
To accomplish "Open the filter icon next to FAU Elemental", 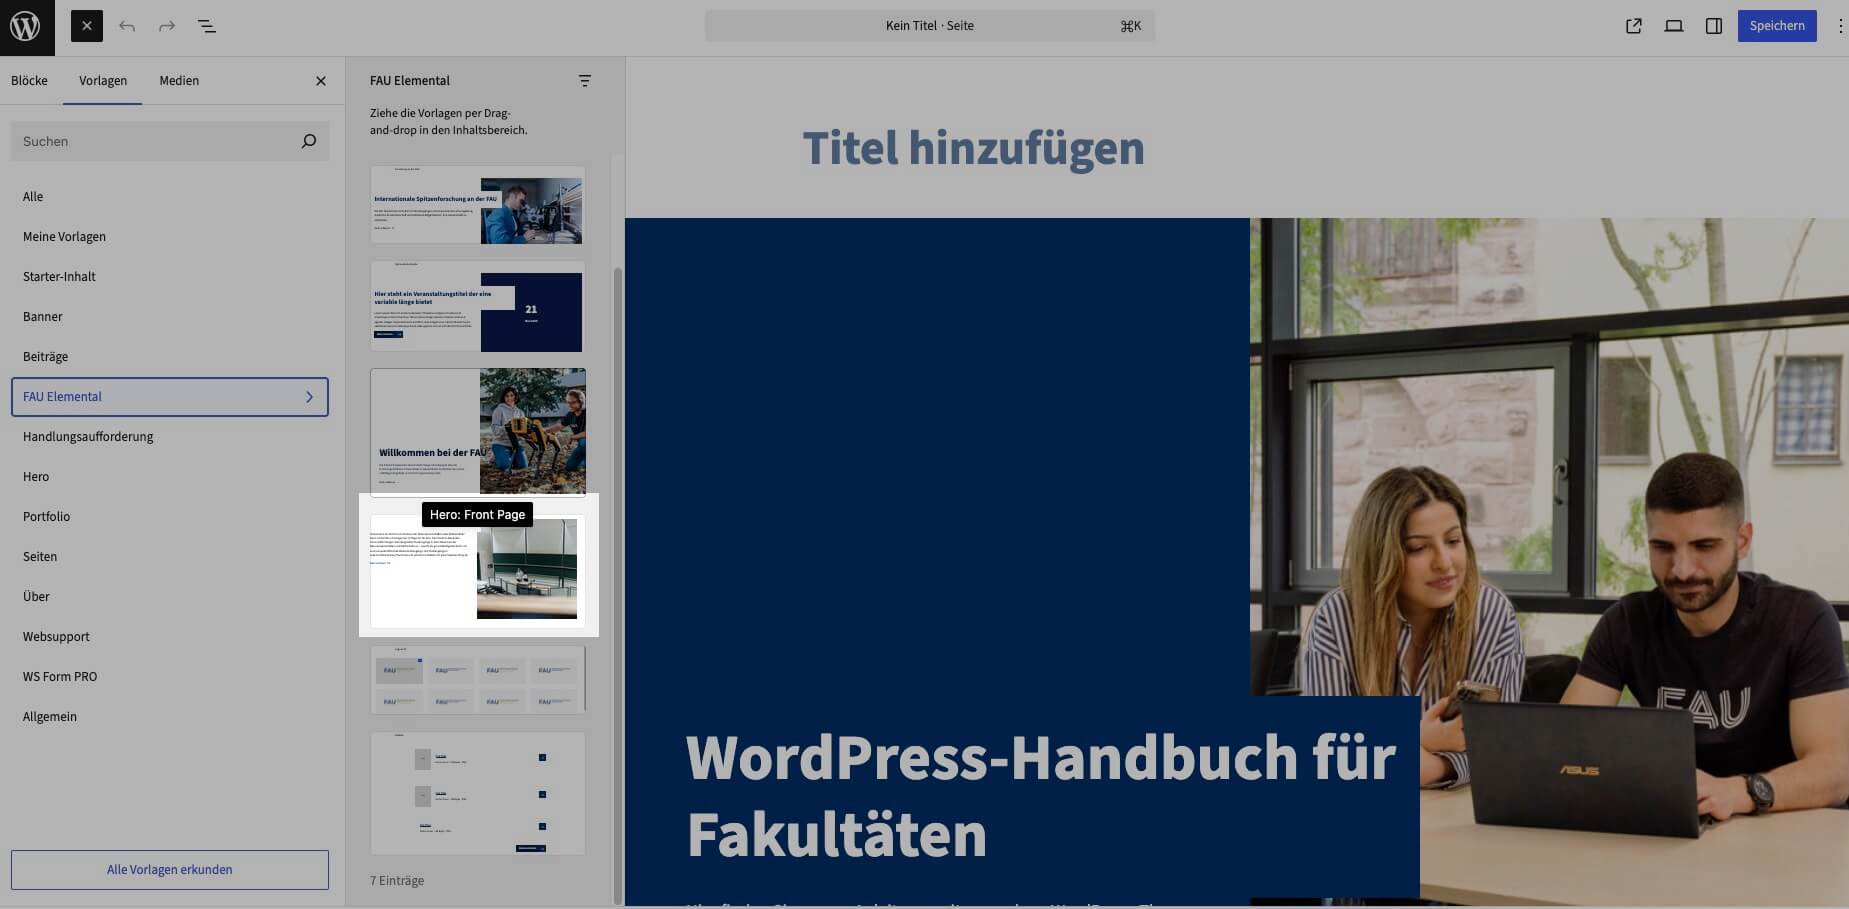I will pyautogui.click(x=584, y=80).
